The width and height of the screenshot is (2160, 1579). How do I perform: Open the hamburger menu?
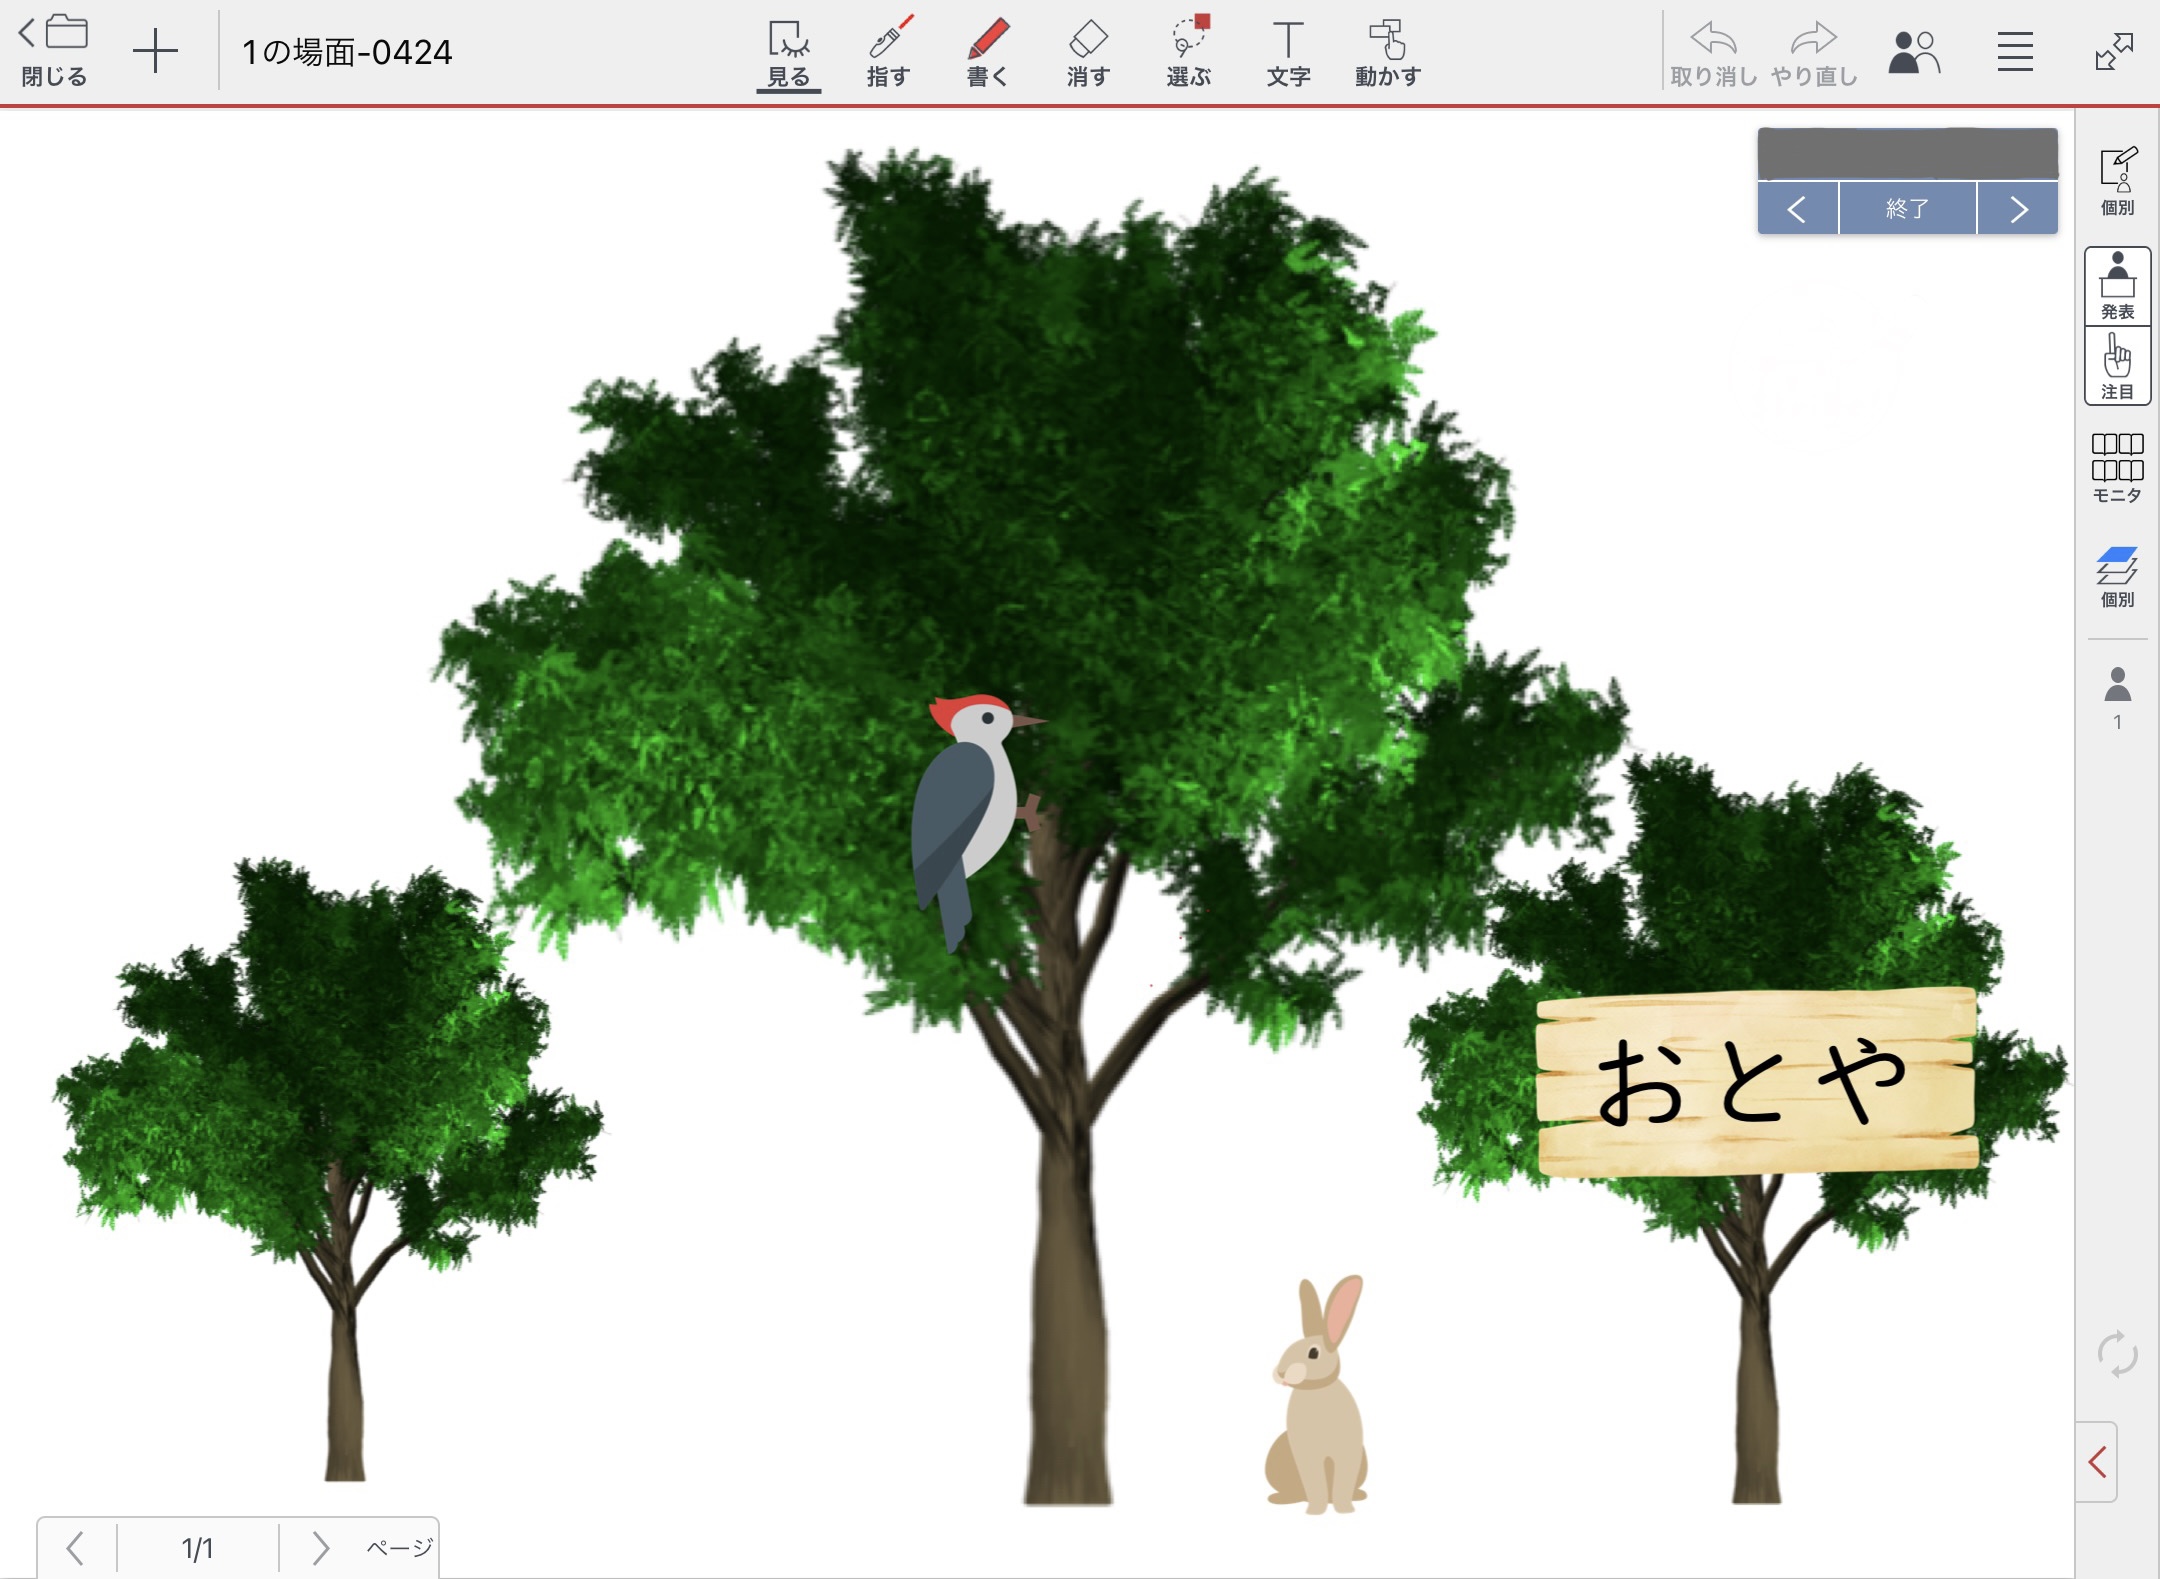2015,52
